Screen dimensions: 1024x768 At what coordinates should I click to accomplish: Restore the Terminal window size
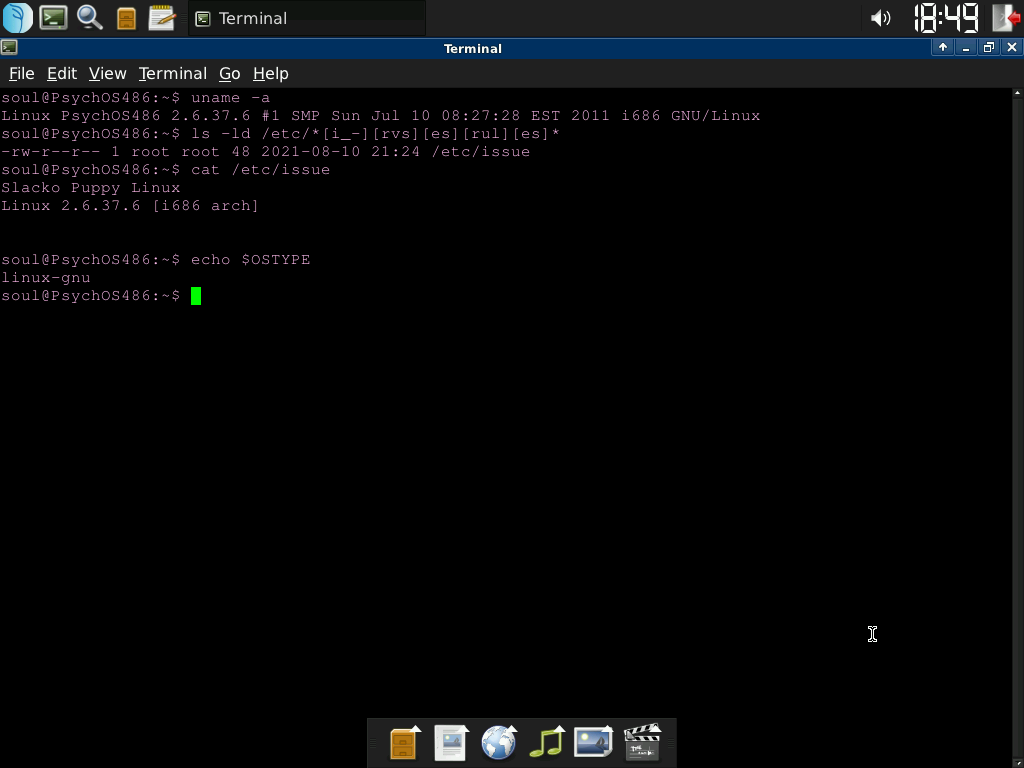pos(989,47)
